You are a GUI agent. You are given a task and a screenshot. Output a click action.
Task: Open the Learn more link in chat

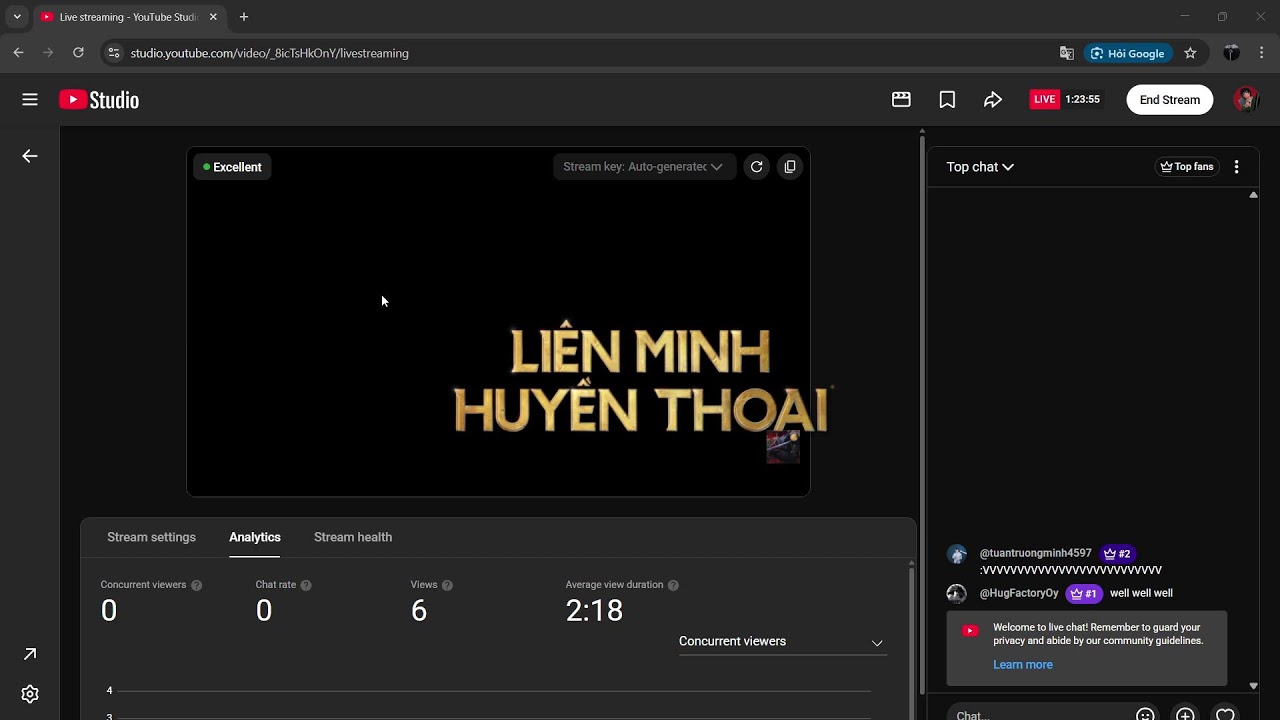pyautogui.click(x=1022, y=665)
